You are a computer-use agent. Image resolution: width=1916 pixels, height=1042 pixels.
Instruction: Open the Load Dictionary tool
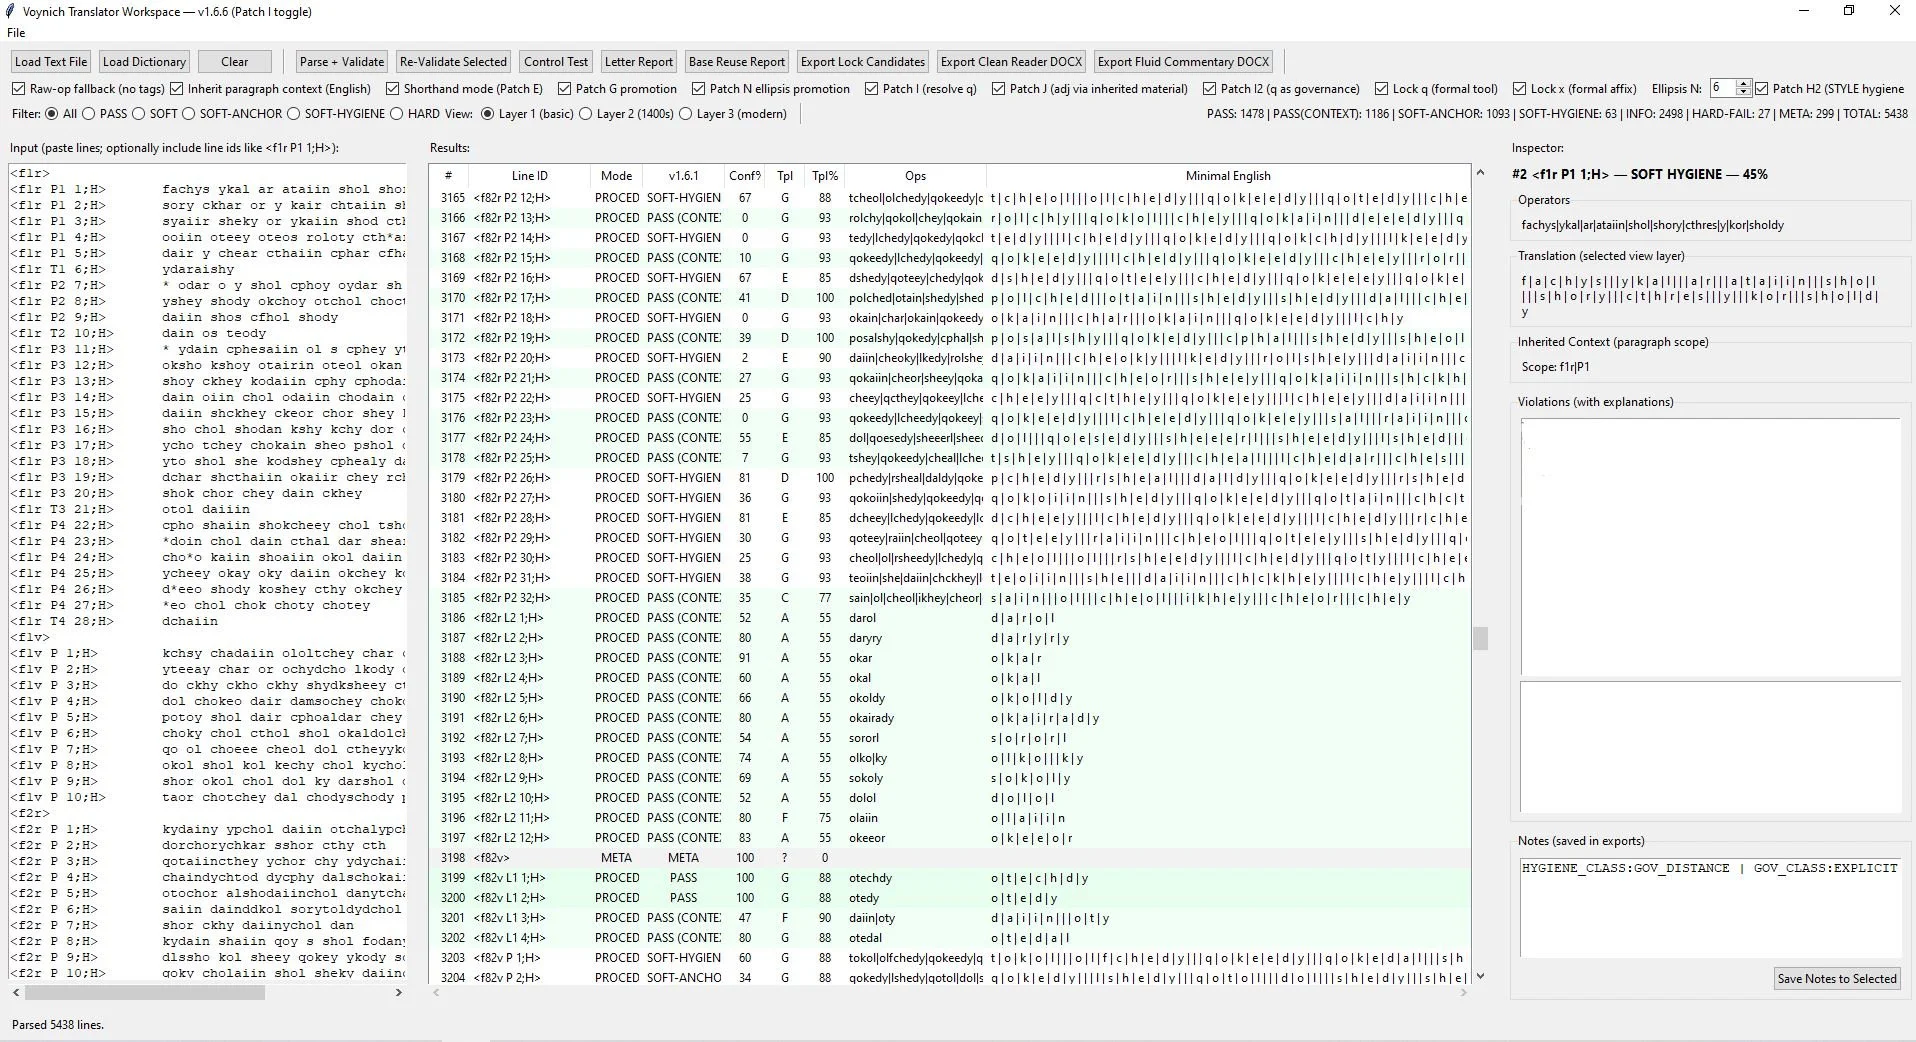click(x=143, y=61)
